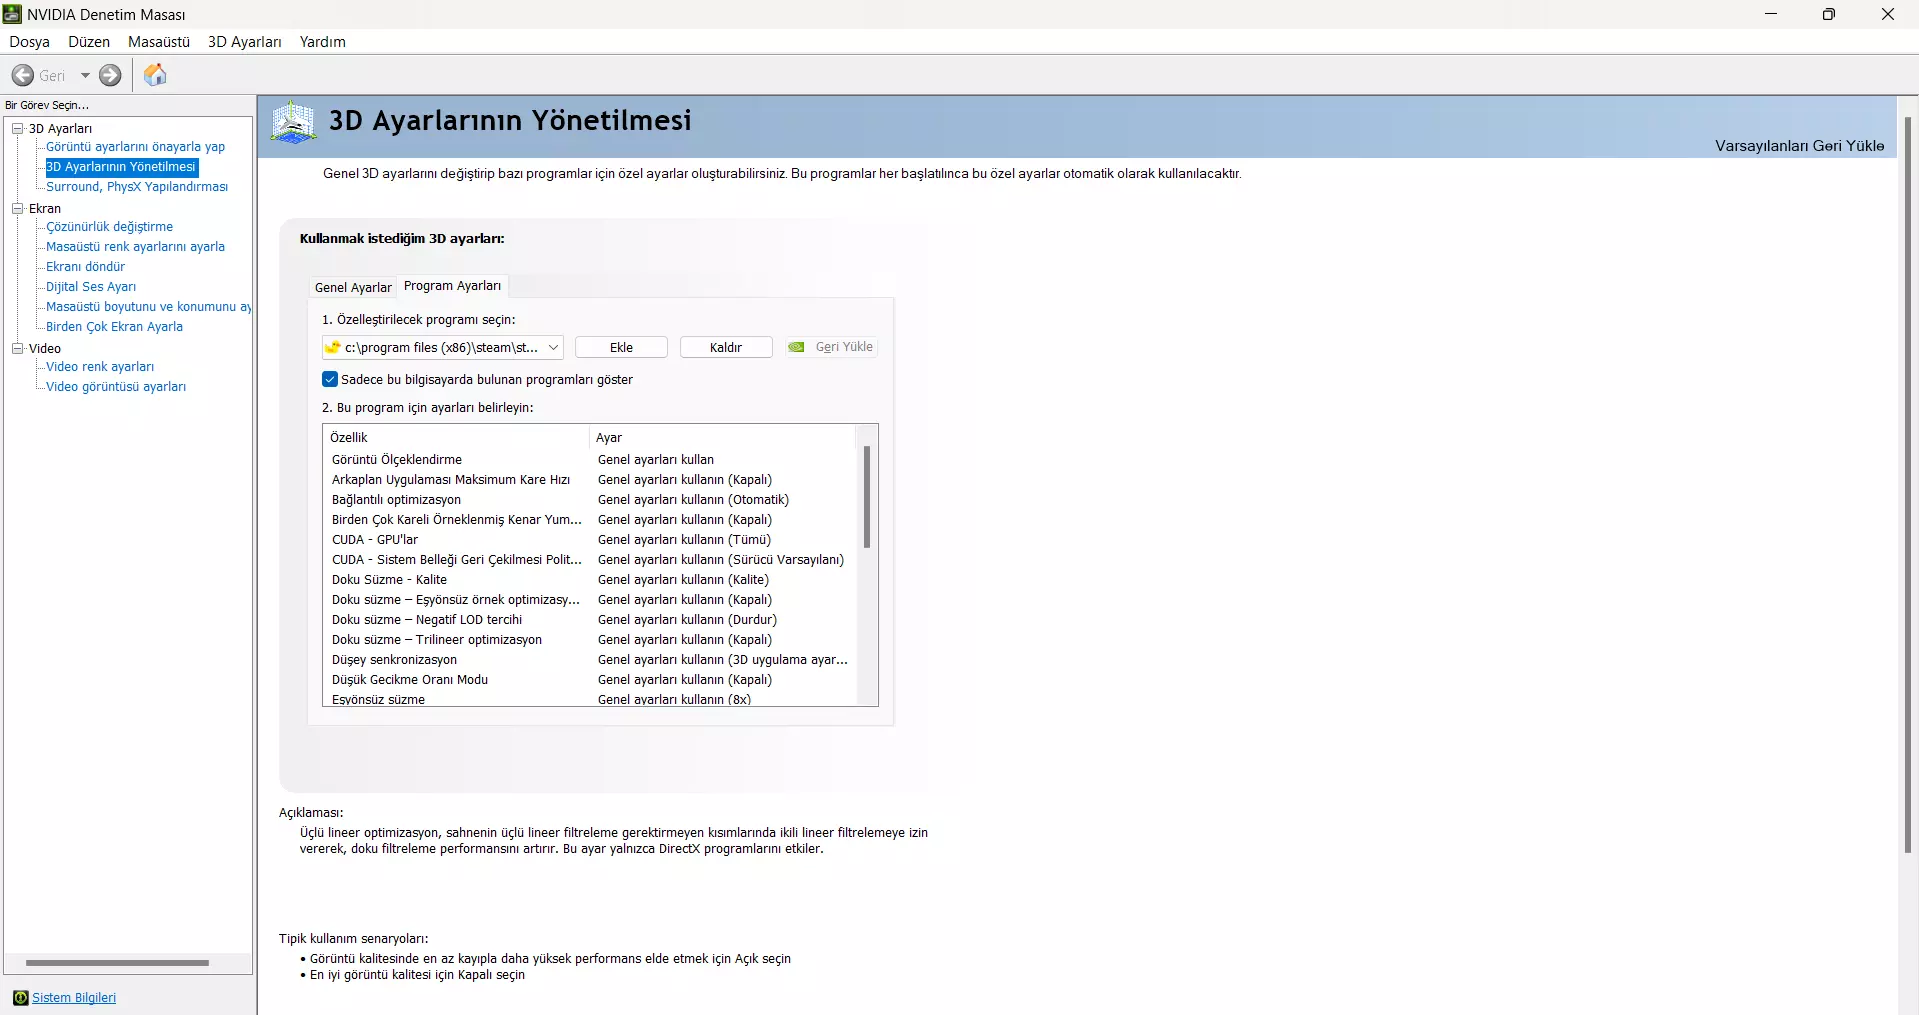Select the 'Görüntü Ölçeklendirme' setting row
The width and height of the screenshot is (1919, 1015).
click(x=590, y=460)
